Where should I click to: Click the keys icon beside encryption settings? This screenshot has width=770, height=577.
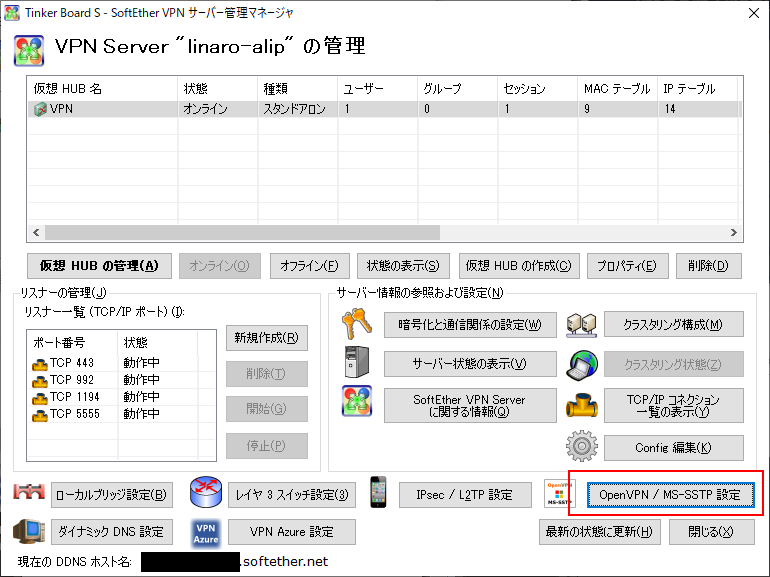coord(357,324)
